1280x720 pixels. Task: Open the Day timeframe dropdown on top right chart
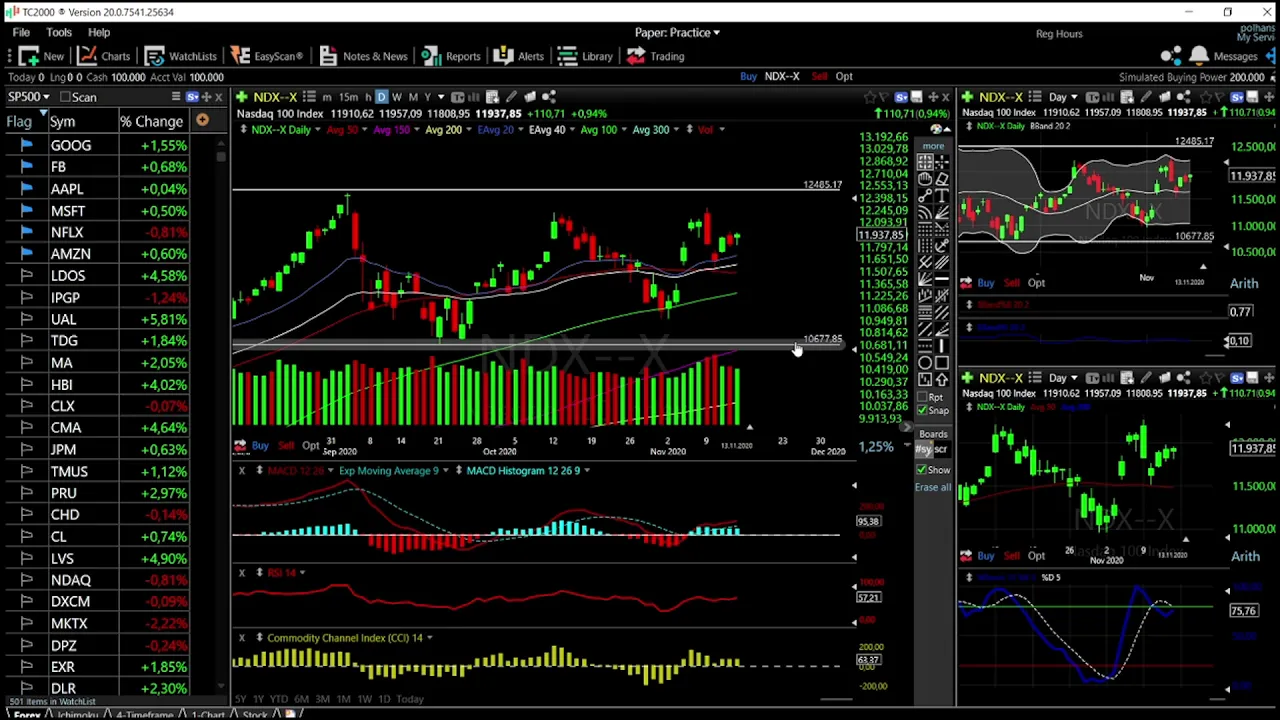[x=1062, y=97]
